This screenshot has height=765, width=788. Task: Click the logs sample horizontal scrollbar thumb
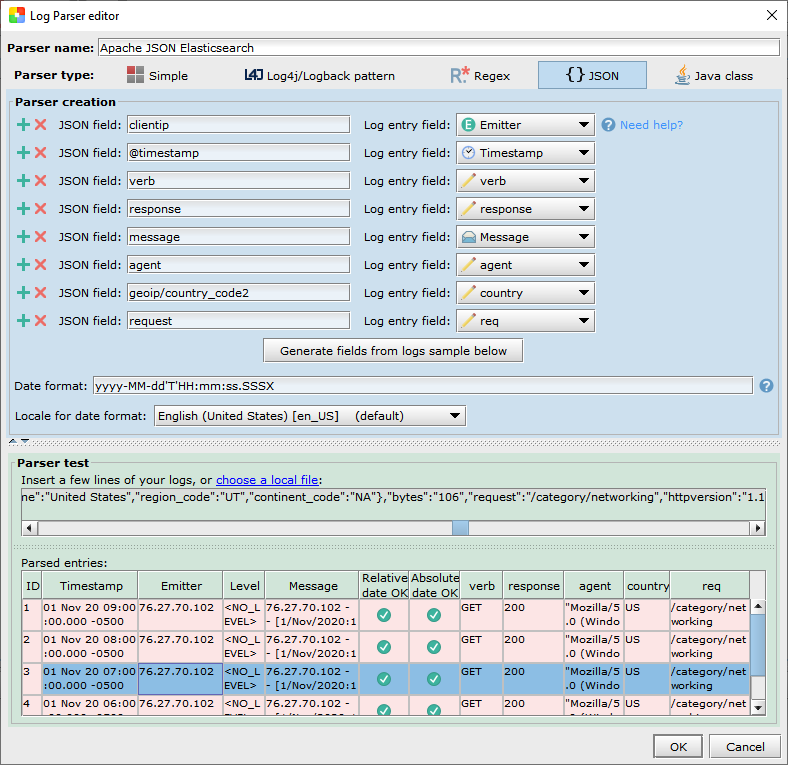[460, 528]
